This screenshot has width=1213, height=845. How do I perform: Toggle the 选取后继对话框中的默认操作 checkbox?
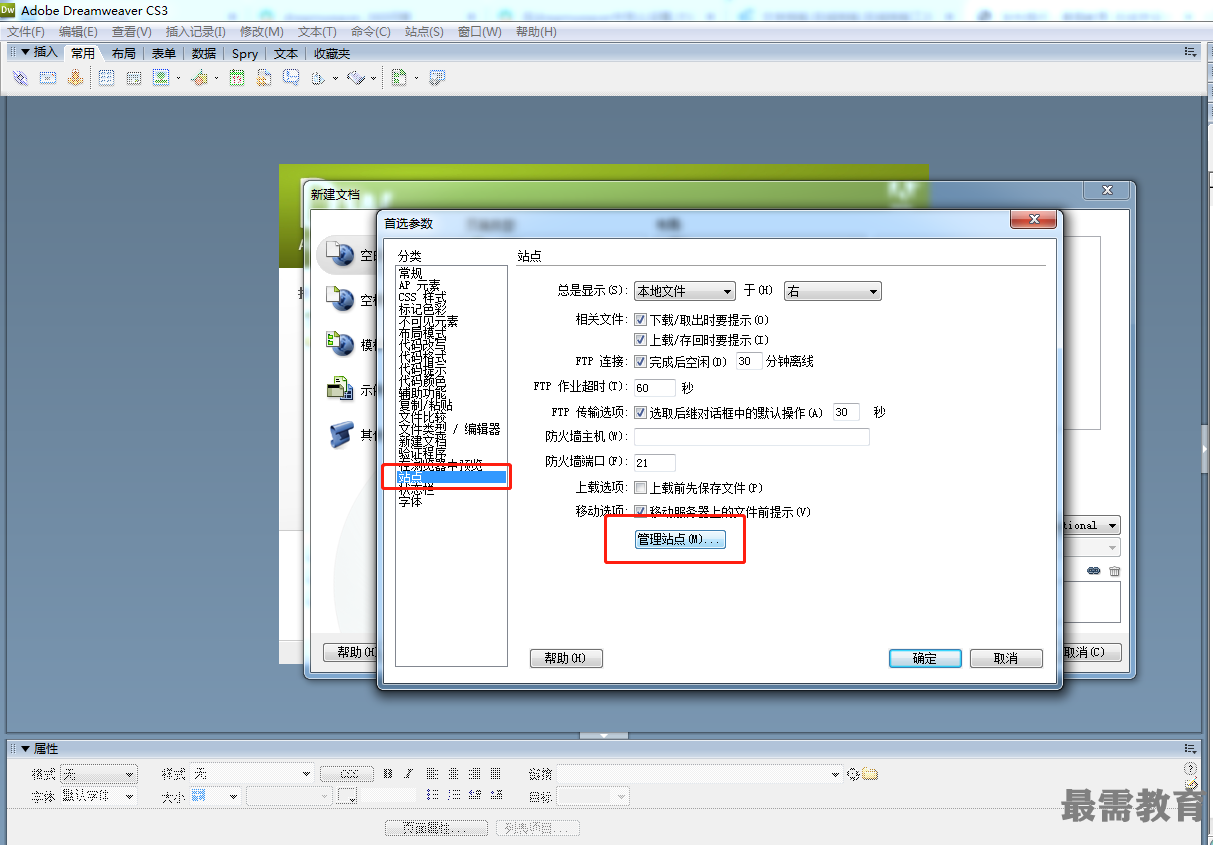coord(640,412)
